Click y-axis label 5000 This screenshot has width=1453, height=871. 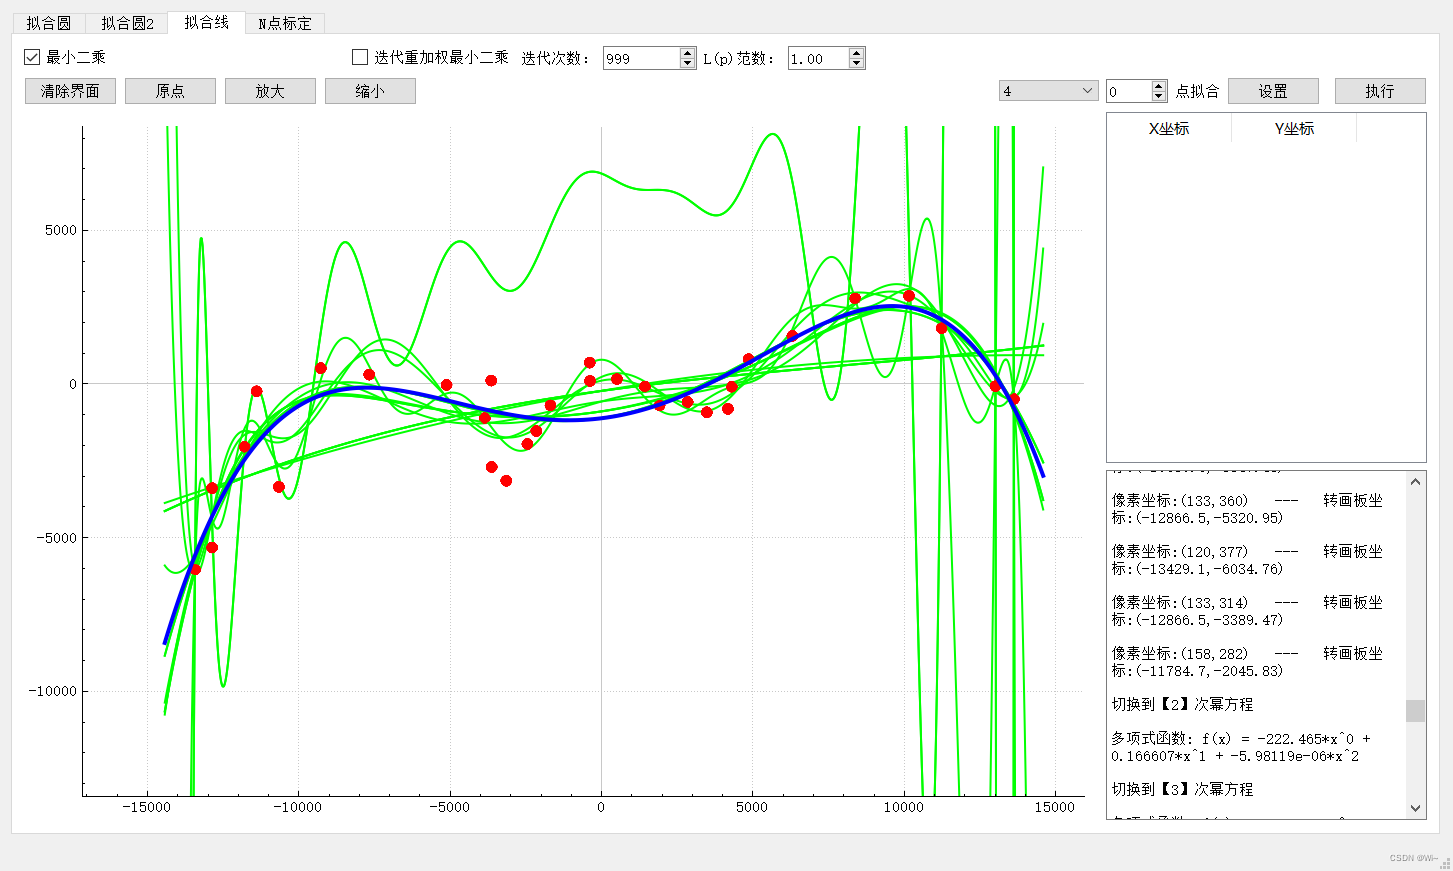(61, 230)
